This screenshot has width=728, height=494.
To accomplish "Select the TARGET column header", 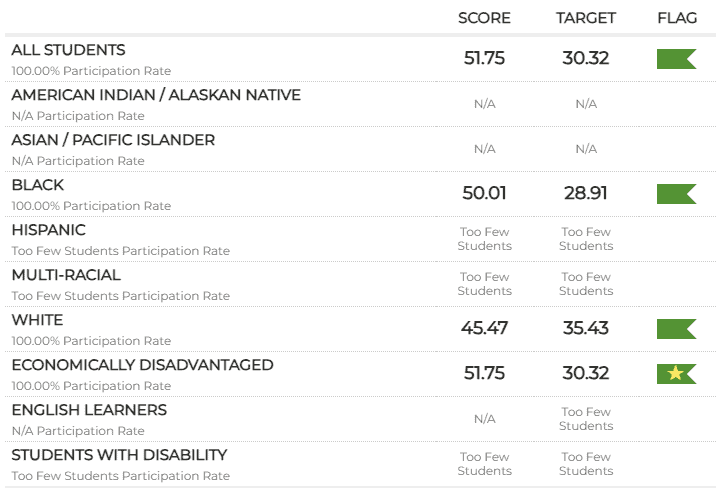I will tap(586, 18).
